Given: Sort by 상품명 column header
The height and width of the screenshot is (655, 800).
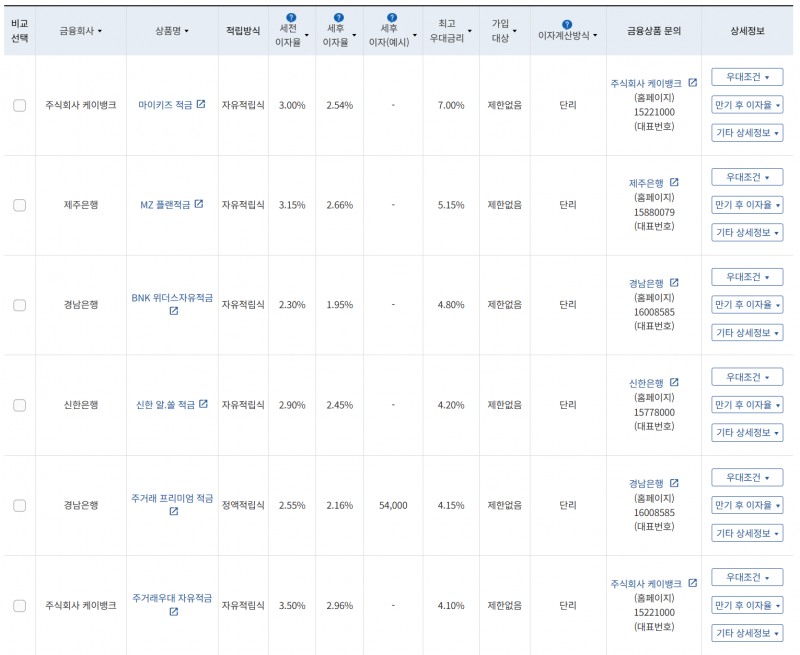Looking at the screenshot, I should tap(172, 31).
